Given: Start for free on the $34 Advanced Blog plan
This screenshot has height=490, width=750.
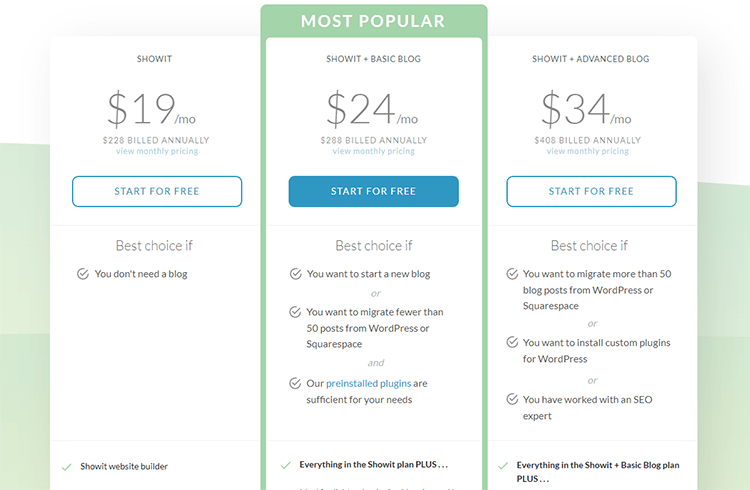Looking at the screenshot, I should [x=591, y=191].
